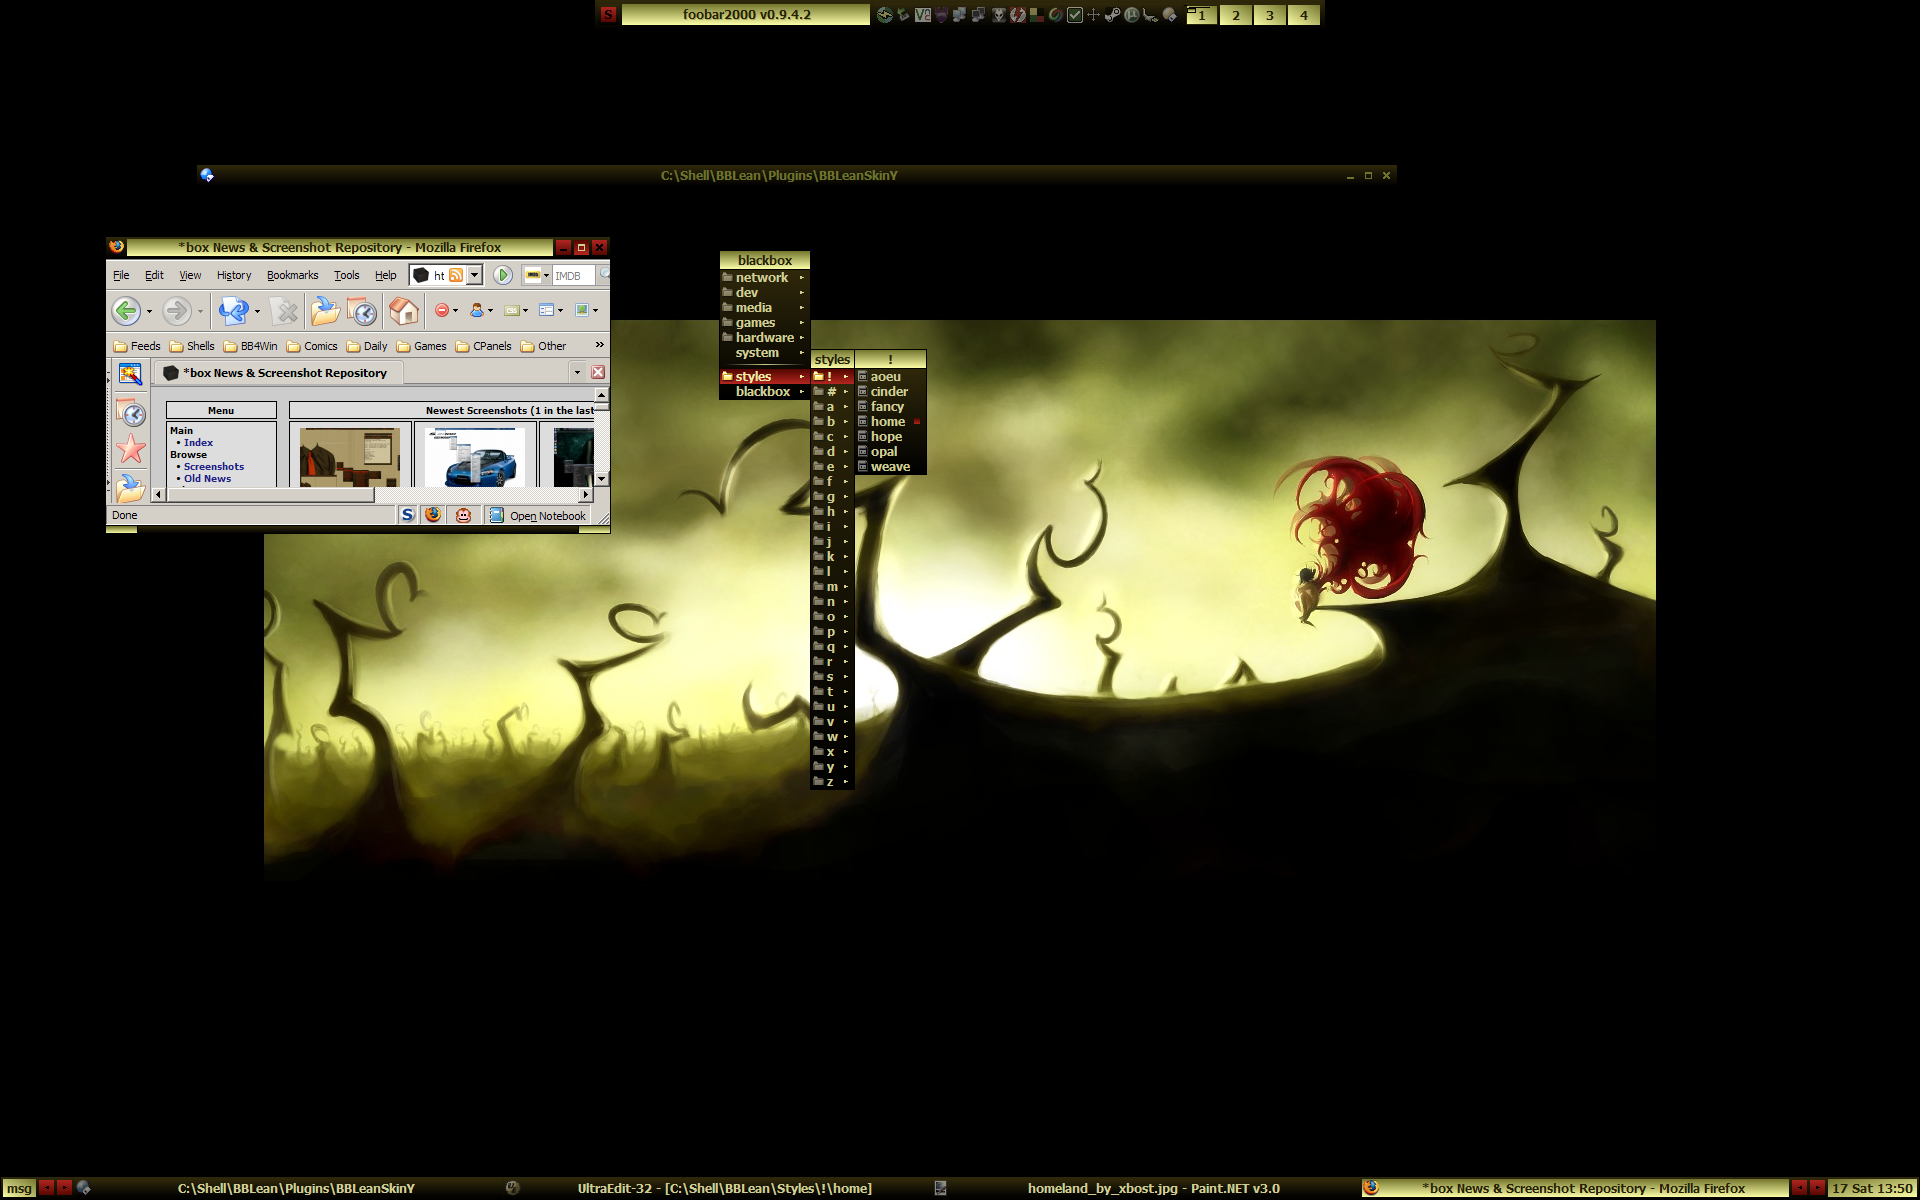Open the sidebar Bookmarks star icon
Viewport: 1920px width, 1200px height.
tap(131, 450)
